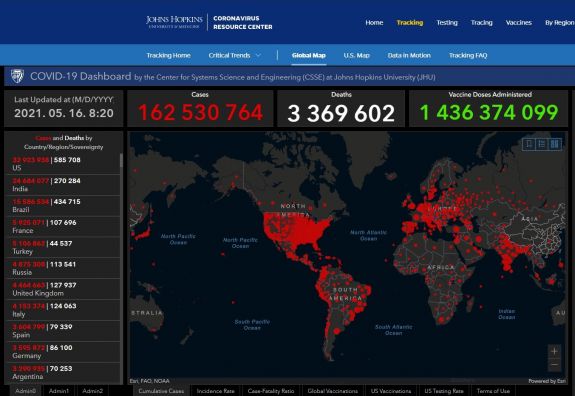This screenshot has width=575, height=396.
Task: Switch to the U.S. Map tab
Action: [356, 55]
